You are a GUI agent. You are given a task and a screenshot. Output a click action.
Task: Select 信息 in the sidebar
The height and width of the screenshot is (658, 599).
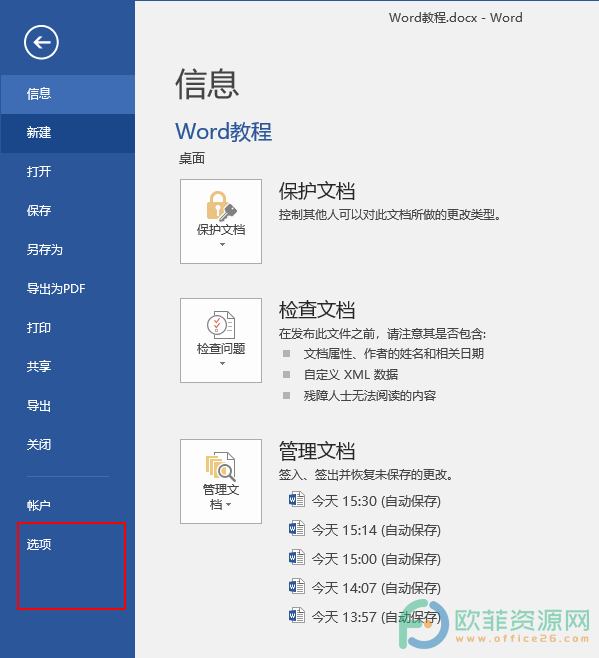(x=68, y=94)
